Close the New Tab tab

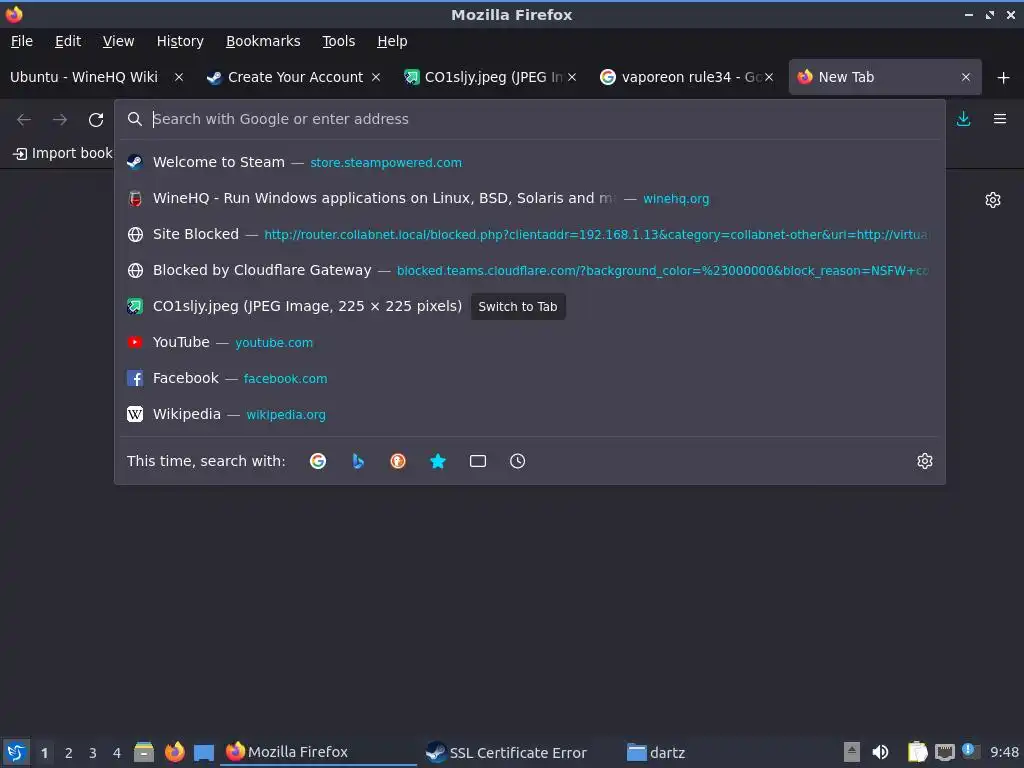pyautogui.click(x=966, y=77)
